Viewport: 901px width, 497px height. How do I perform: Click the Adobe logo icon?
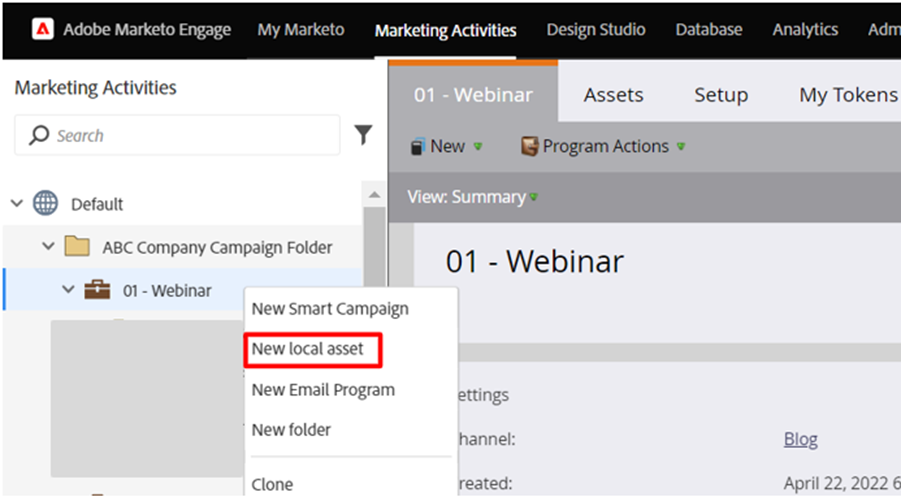(x=43, y=29)
